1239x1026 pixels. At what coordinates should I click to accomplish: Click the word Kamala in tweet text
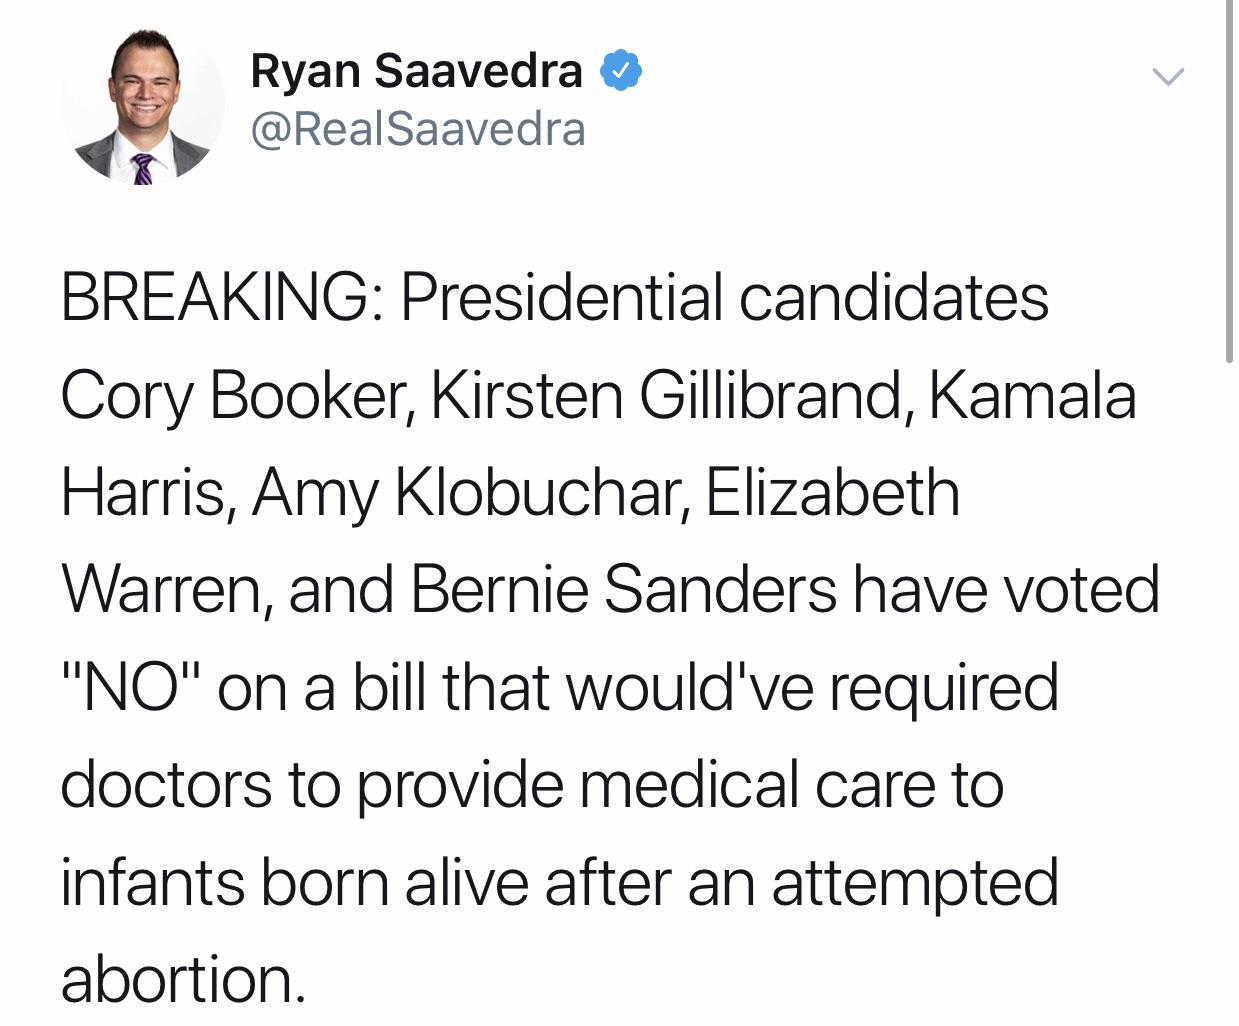tap(1033, 395)
